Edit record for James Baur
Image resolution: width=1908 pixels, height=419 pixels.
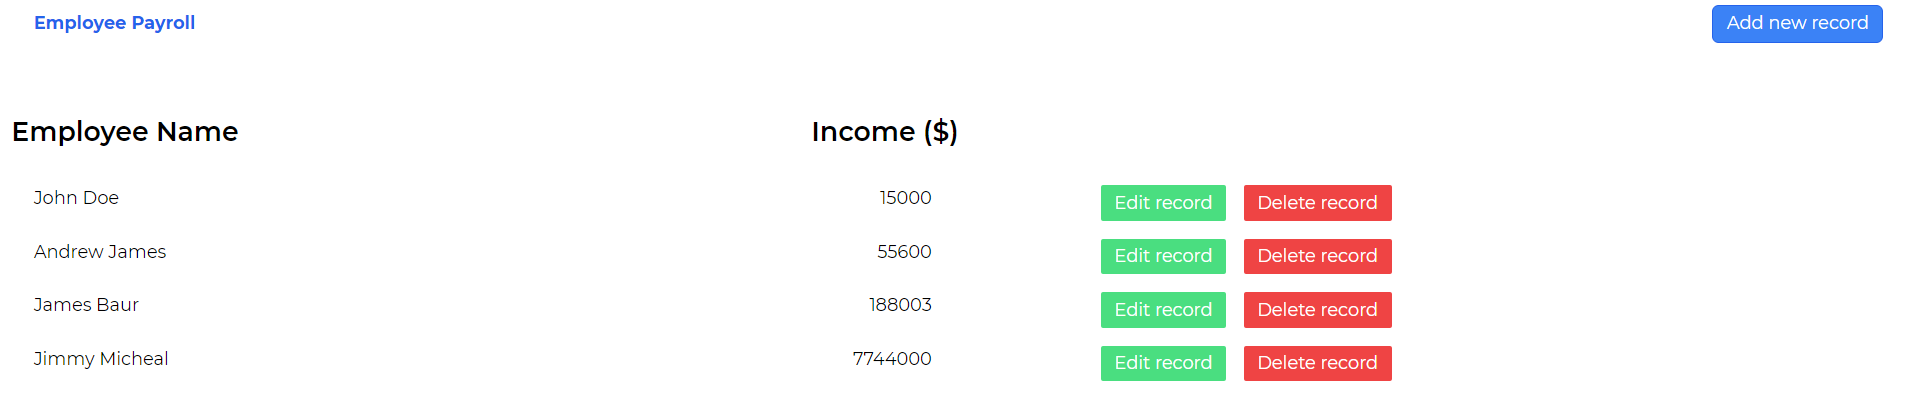pos(1162,310)
